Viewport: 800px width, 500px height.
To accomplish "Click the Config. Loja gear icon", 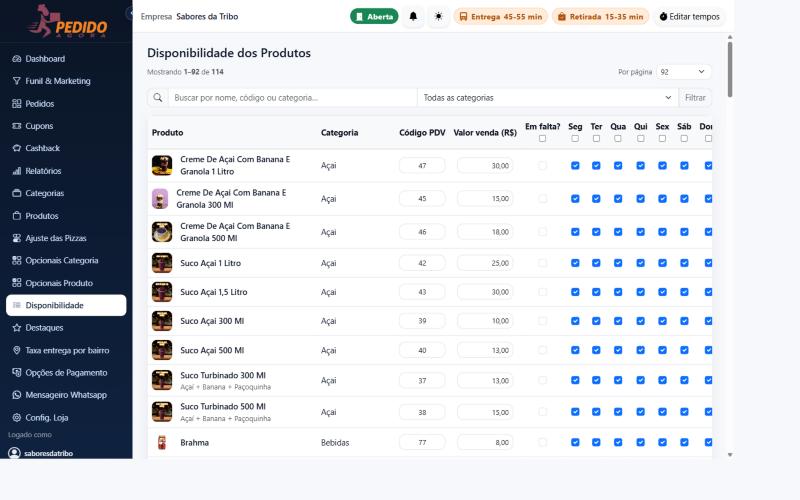I will tap(16, 418).
